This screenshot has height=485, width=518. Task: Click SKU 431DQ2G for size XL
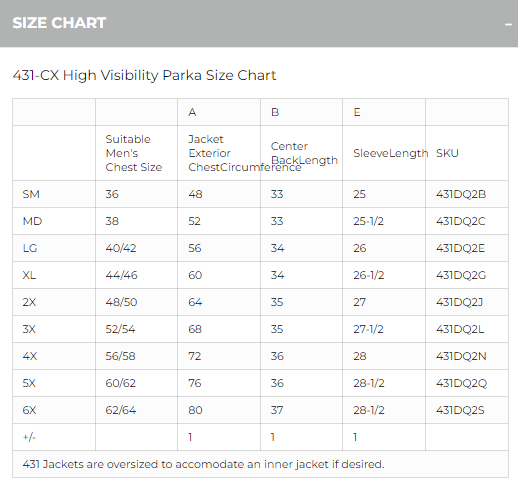(x=461, y=275)
